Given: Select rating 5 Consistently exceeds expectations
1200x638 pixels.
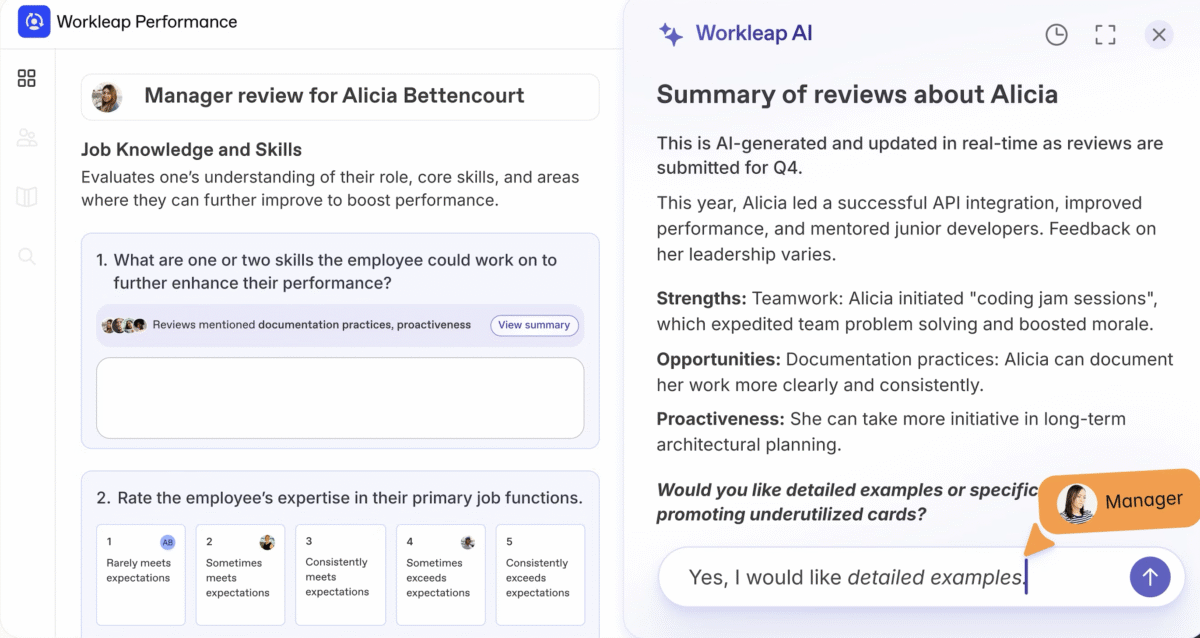Looking at the screenshot, I should 540,574.
